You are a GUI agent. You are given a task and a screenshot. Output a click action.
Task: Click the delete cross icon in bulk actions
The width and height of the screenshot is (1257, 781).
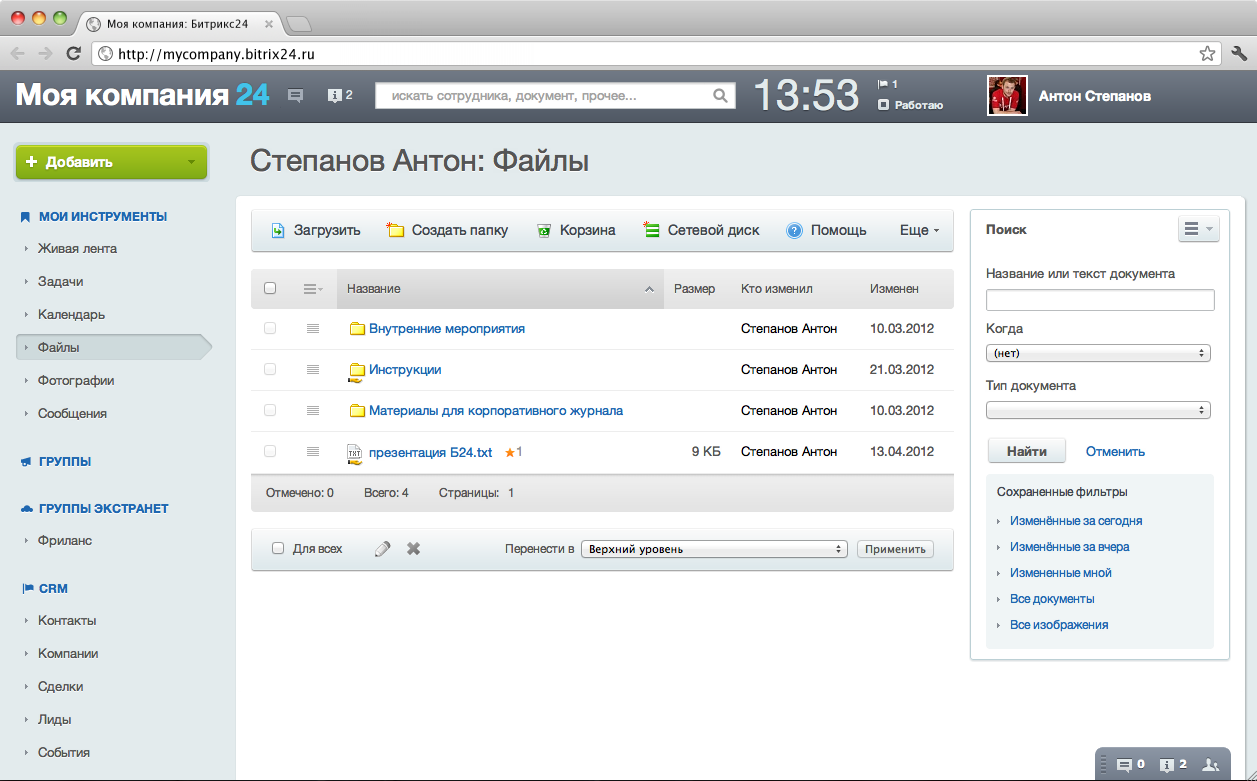point(414,549)
